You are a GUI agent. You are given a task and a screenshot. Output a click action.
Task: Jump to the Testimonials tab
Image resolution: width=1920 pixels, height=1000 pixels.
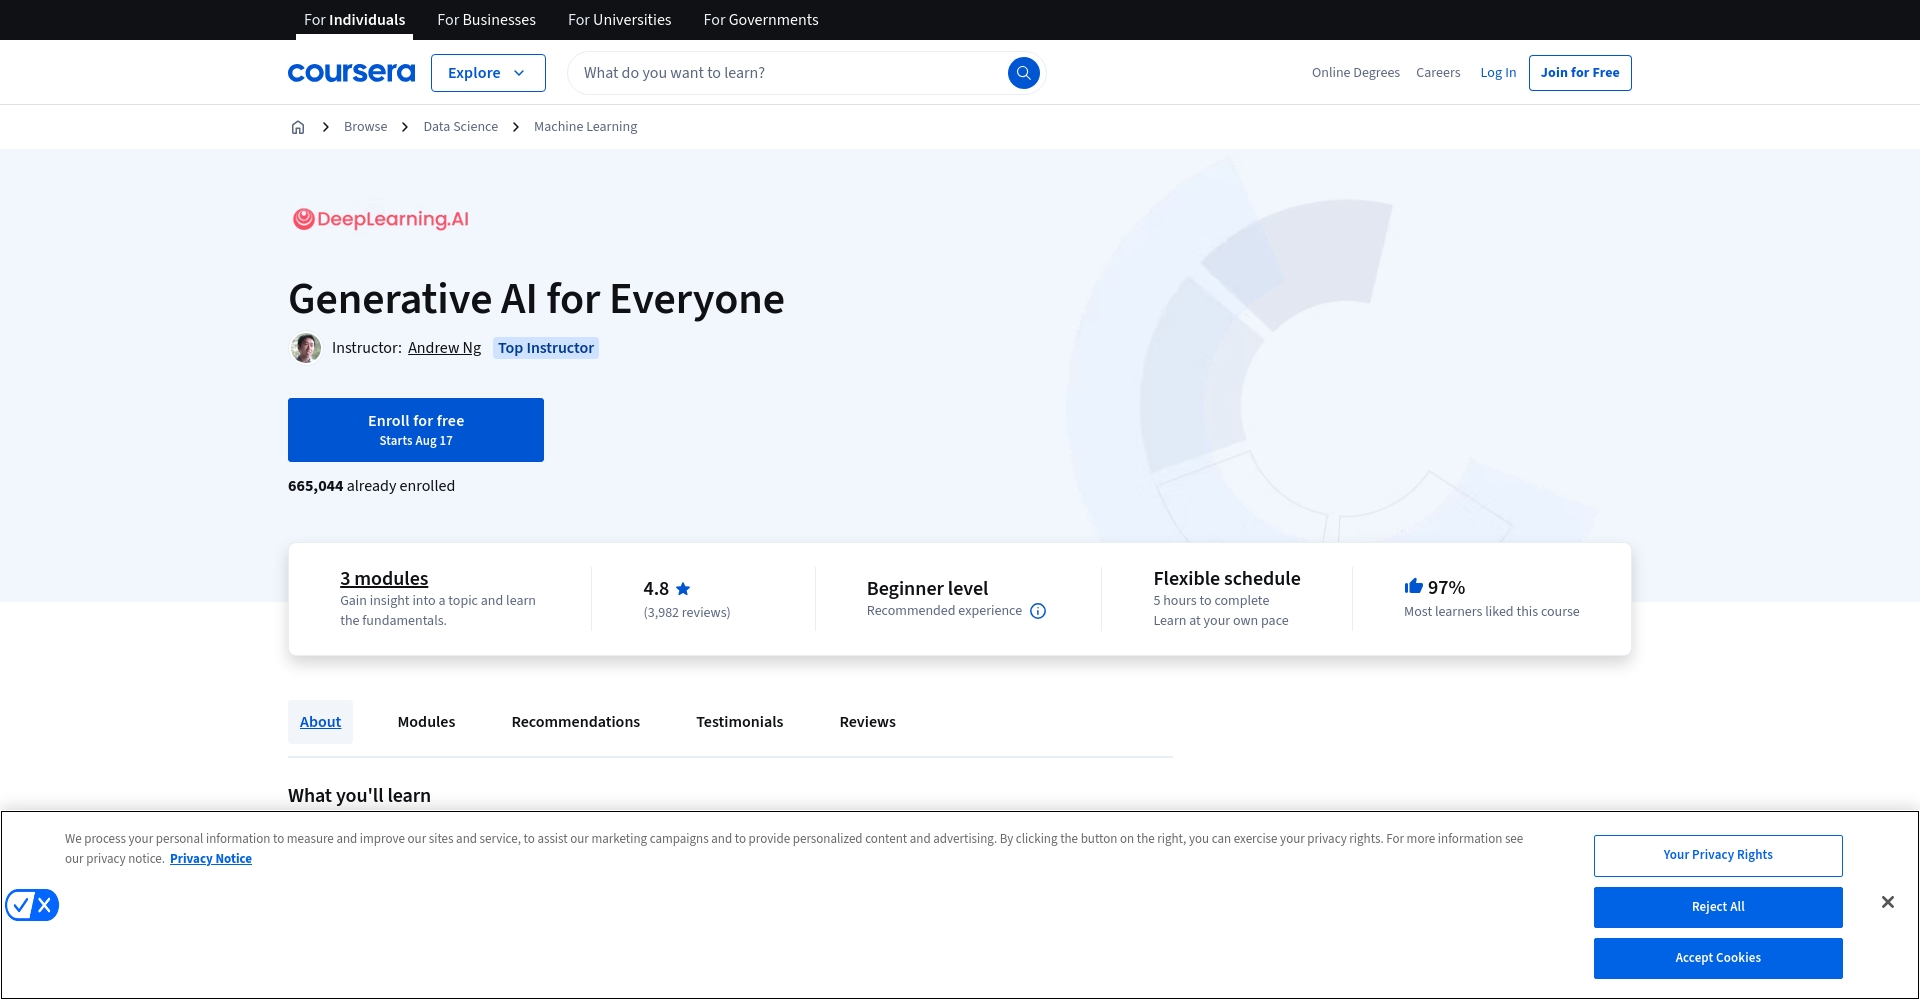pyautogui.click(x=739, y=722)
